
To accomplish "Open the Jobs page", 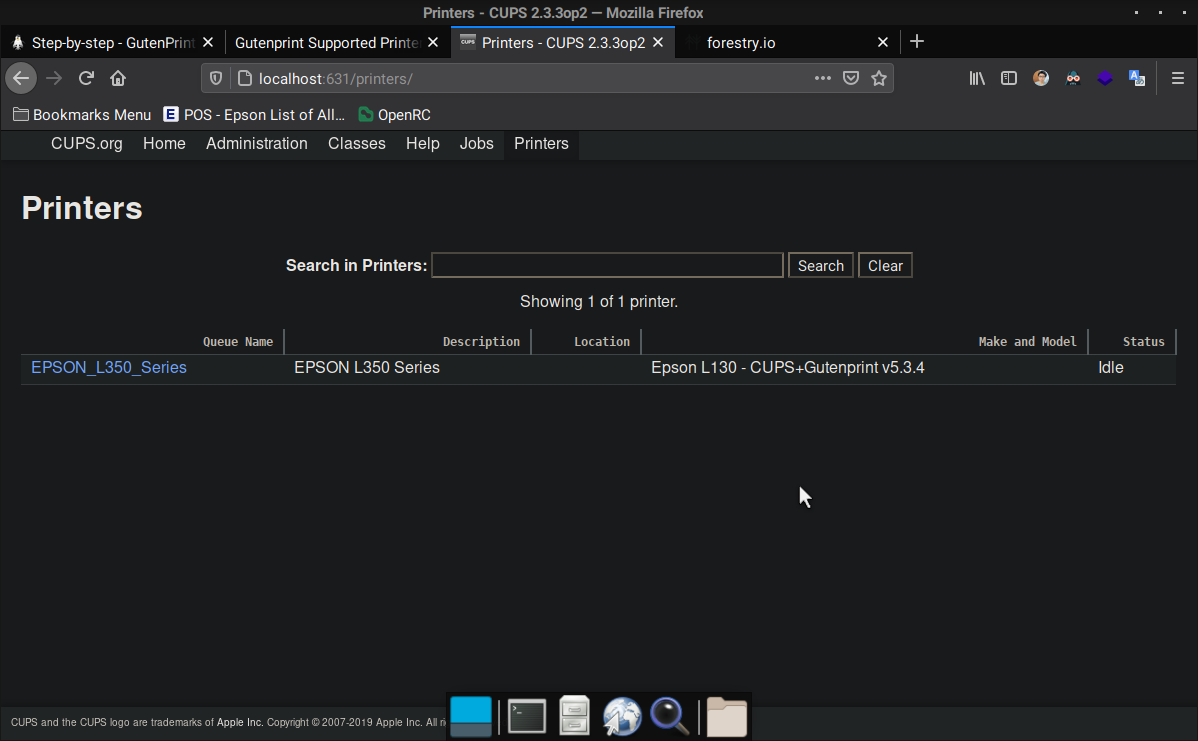I will [x=477, y=144].
